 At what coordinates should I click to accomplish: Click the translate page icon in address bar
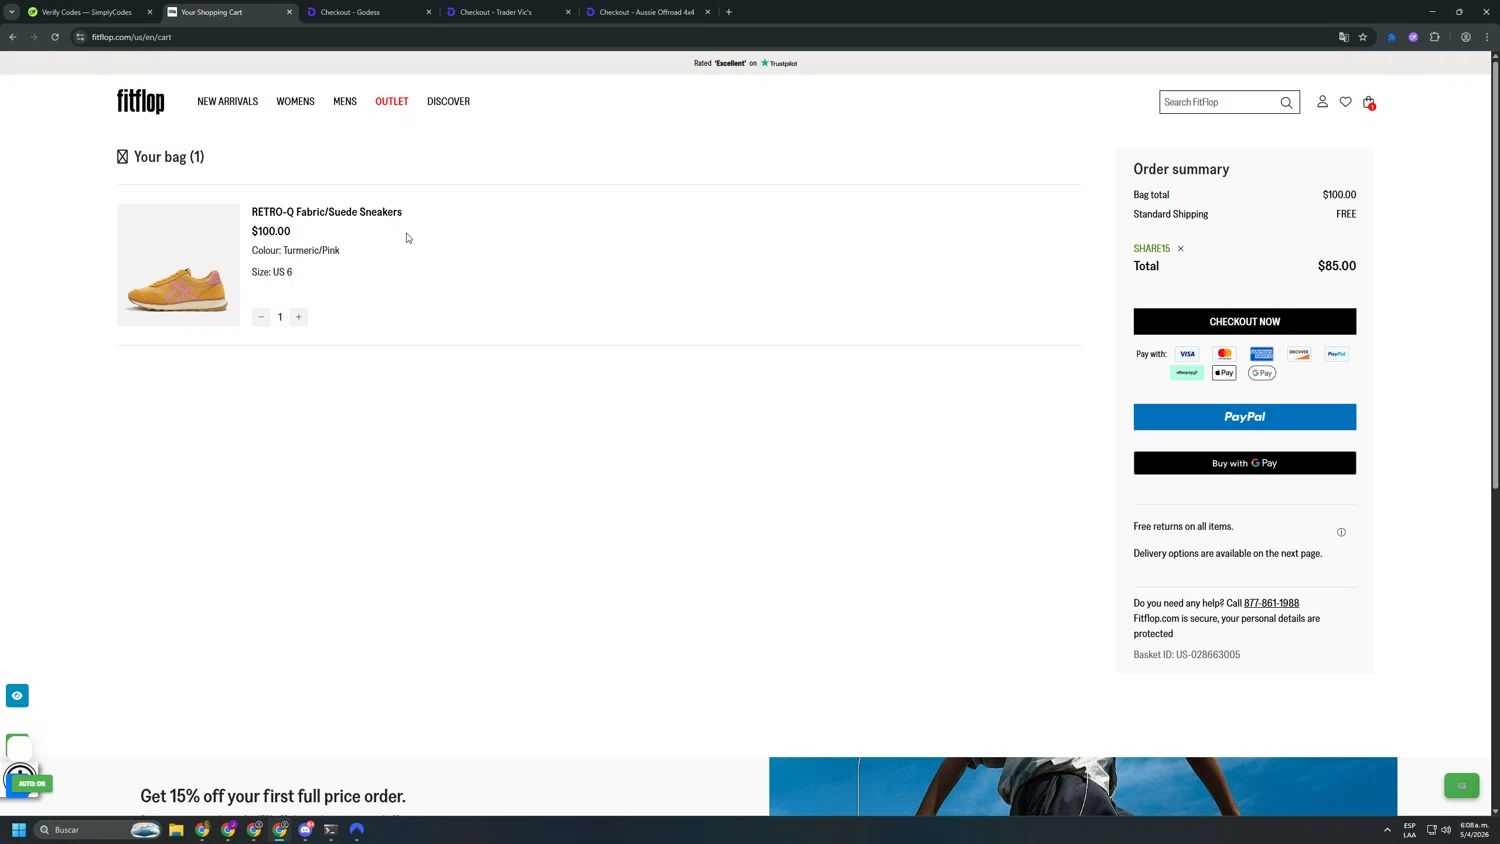click(x=1344, y=37)
